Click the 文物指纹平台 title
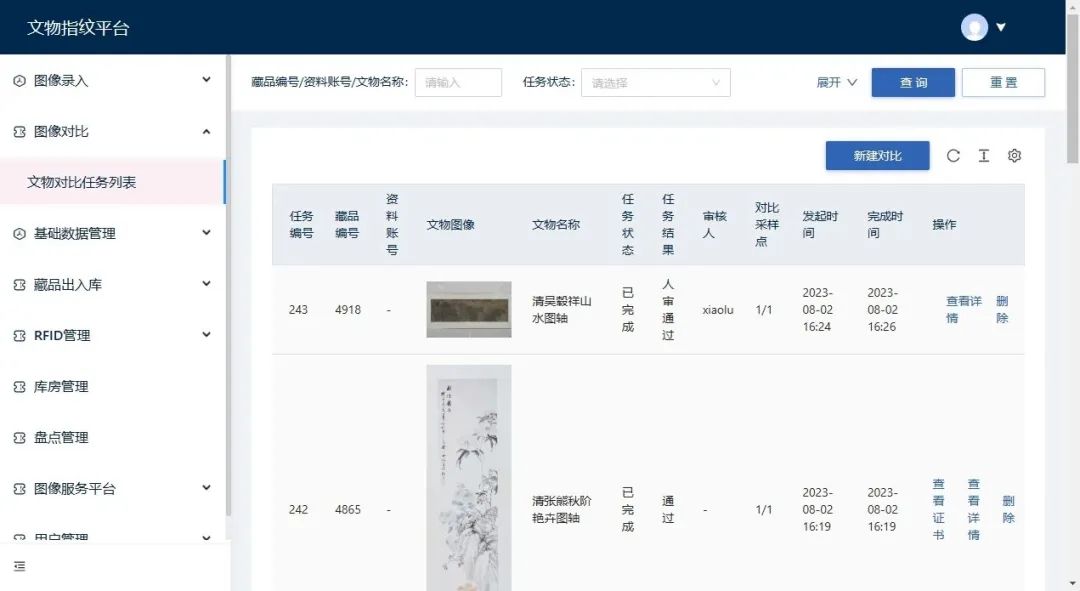This screenshot has width=1080, height=591. pyautogui.click(x=78, y=28)
